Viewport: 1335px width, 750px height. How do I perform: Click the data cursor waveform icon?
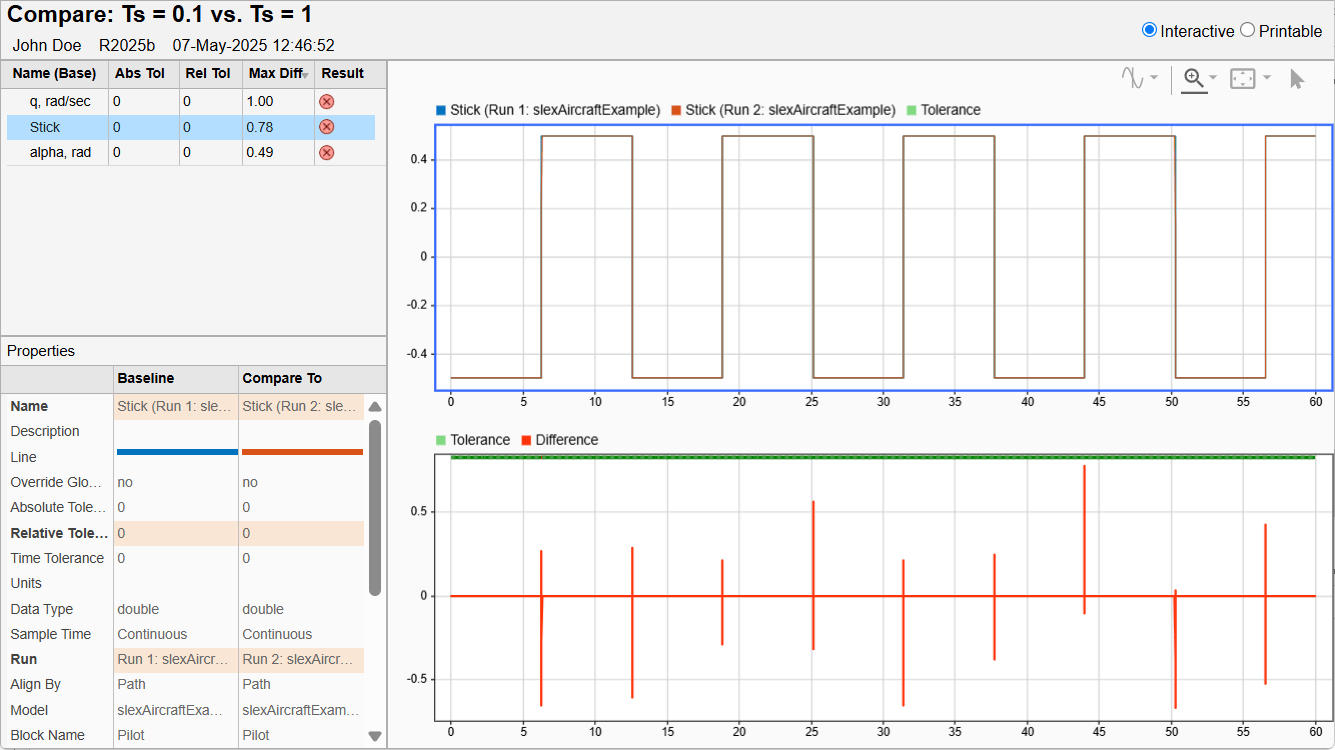[1133, 78]
